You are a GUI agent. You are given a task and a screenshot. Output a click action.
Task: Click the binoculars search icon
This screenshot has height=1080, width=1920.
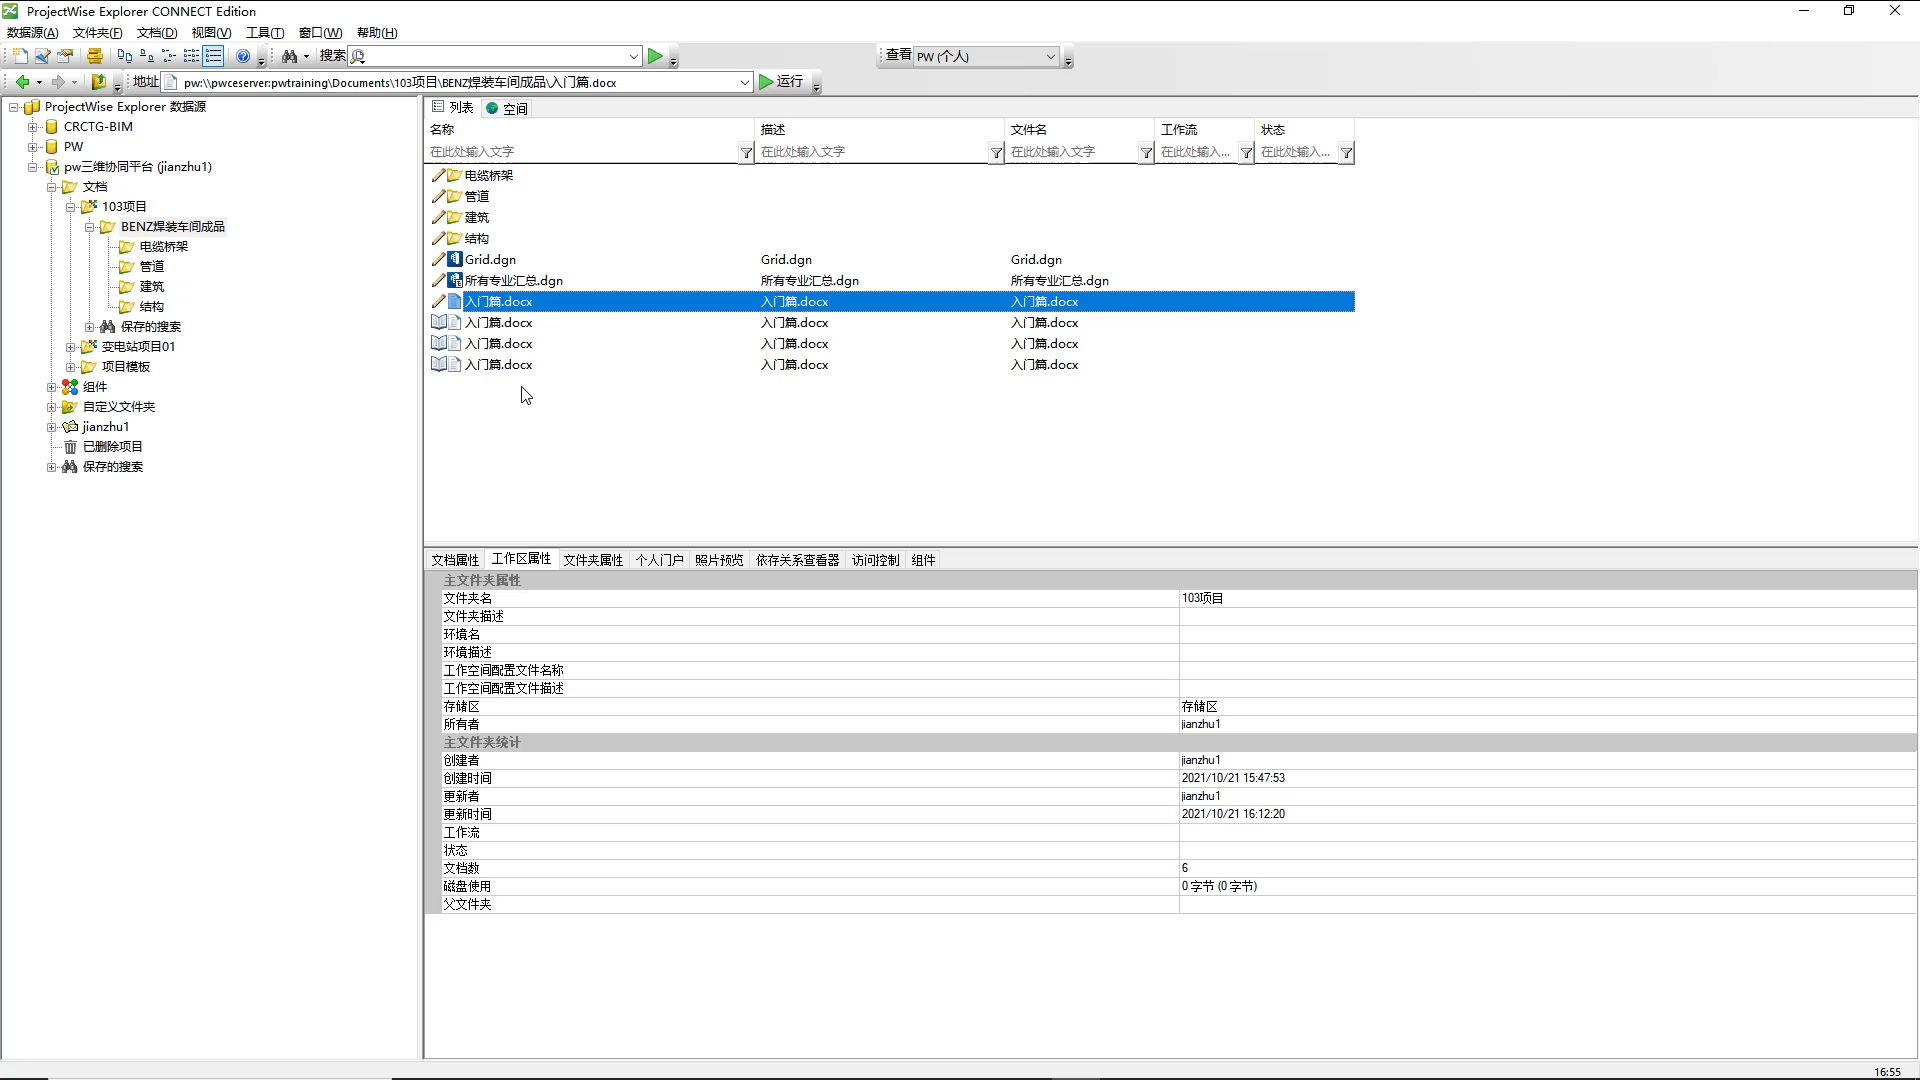289,56
